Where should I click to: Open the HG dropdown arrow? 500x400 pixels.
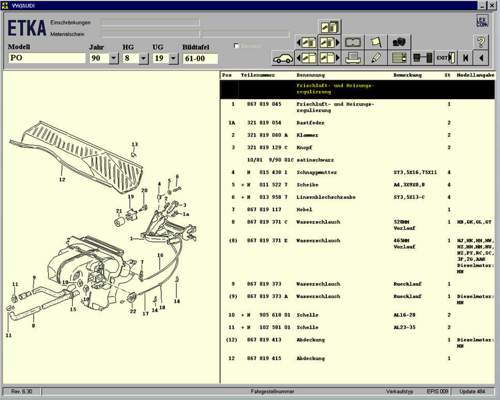(x=143, y=58)
